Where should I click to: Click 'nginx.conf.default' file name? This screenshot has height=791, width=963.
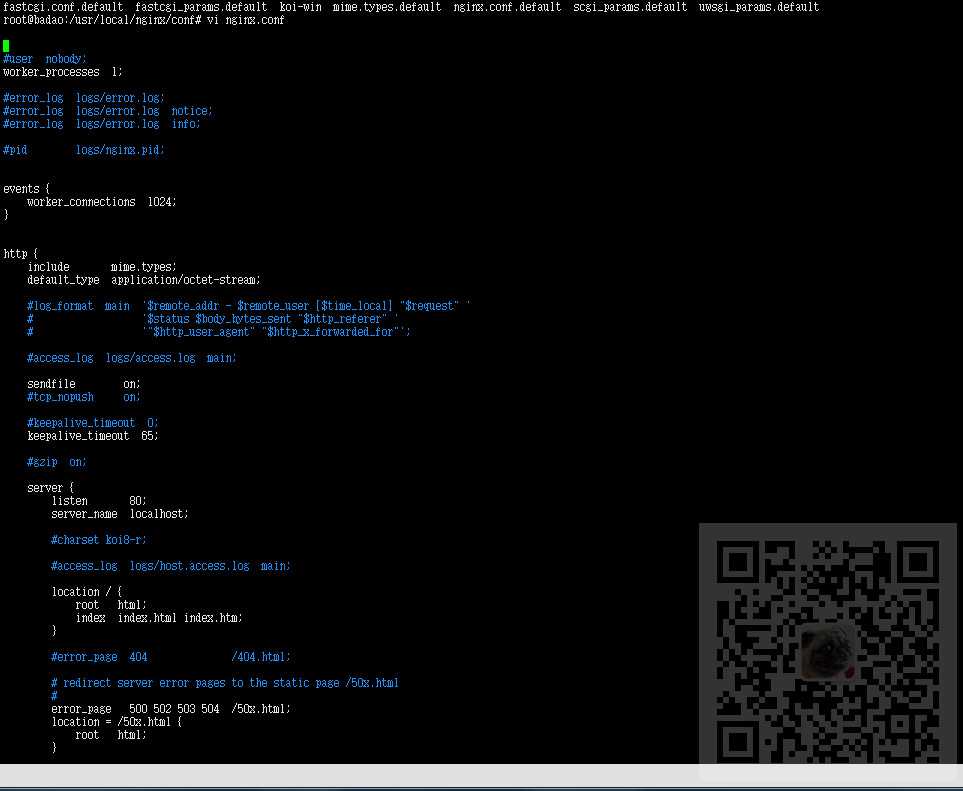point(507,7)
